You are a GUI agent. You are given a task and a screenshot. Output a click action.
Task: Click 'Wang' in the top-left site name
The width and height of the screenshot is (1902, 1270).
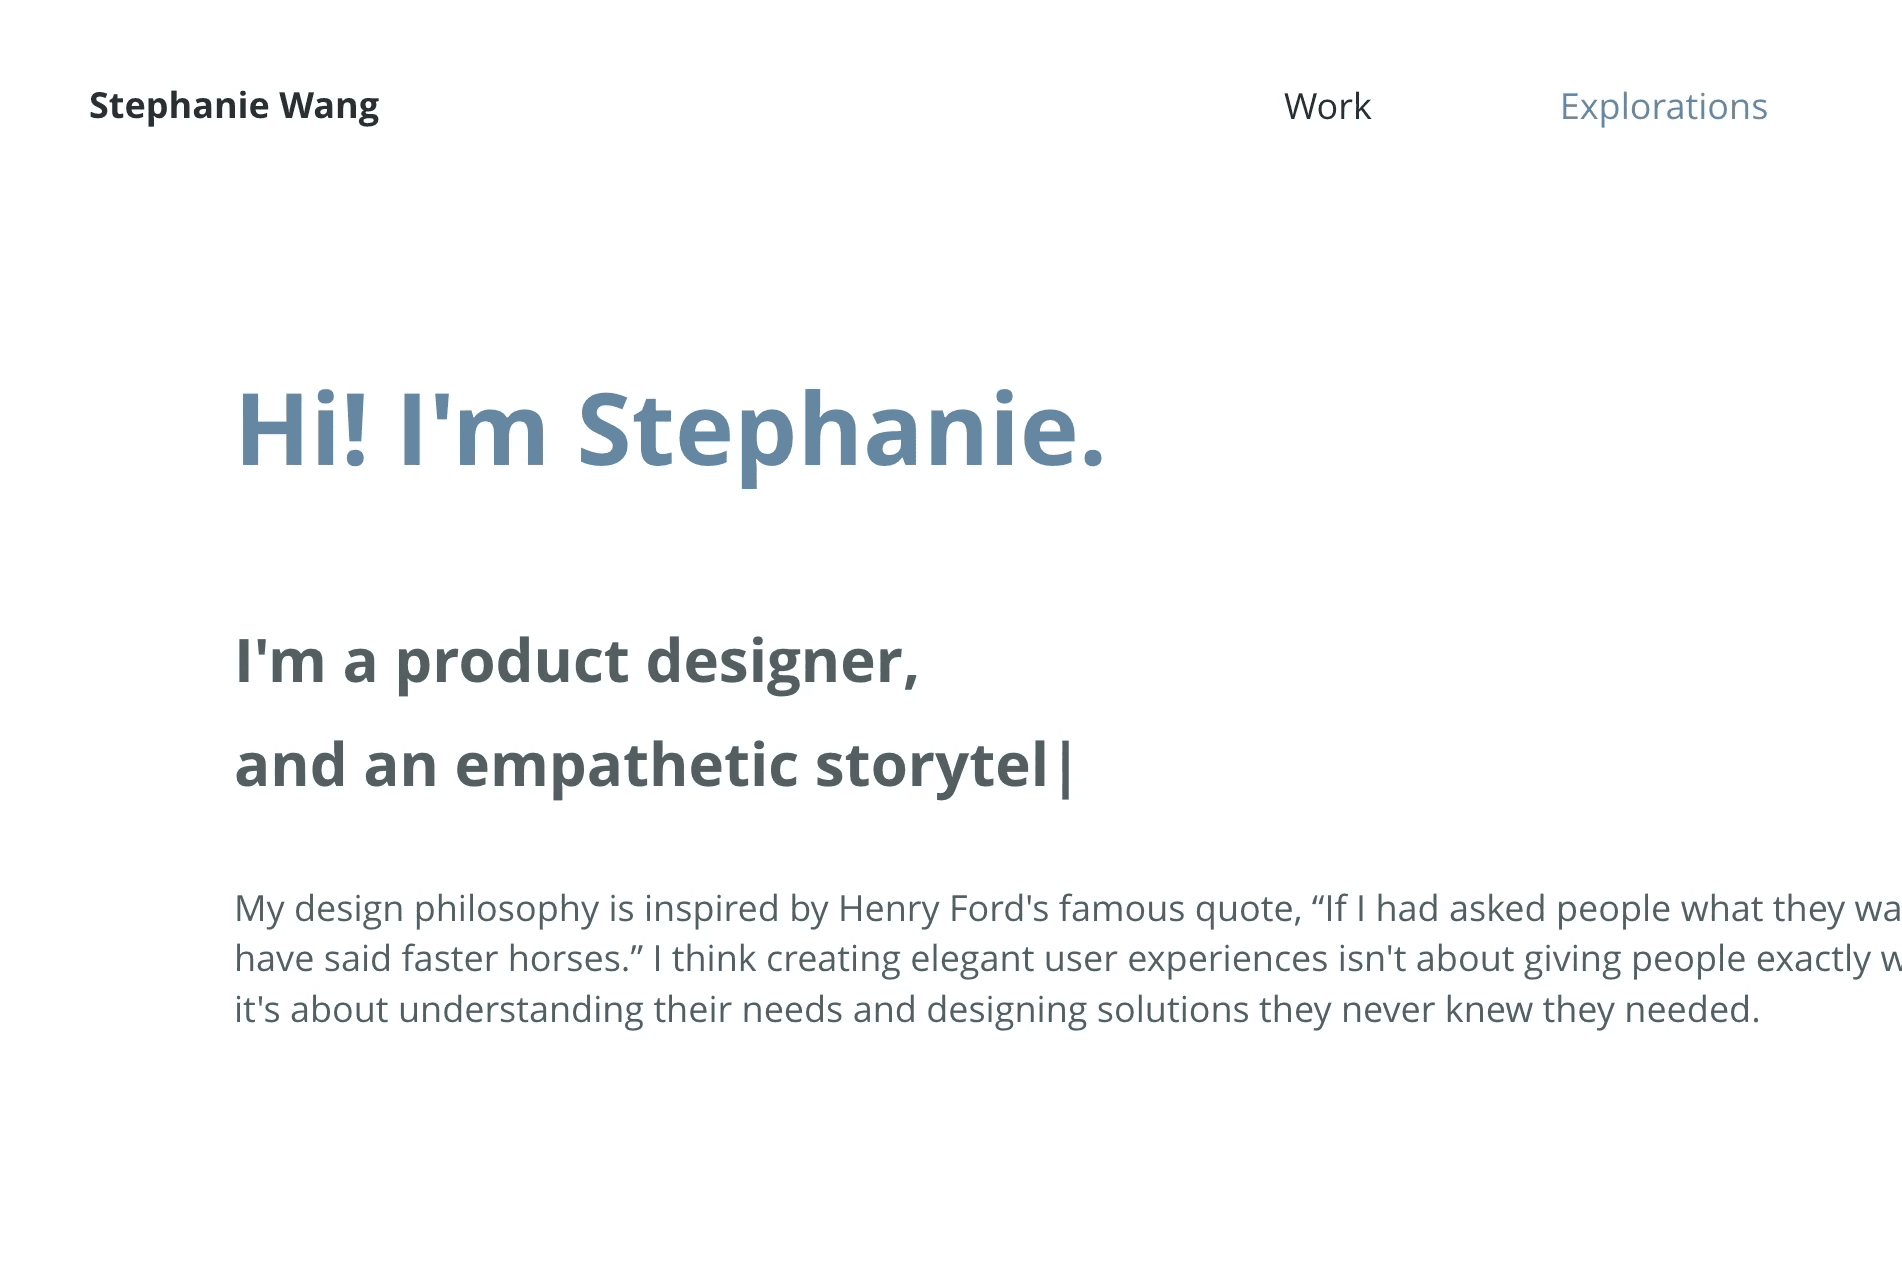tap(329, 105)
